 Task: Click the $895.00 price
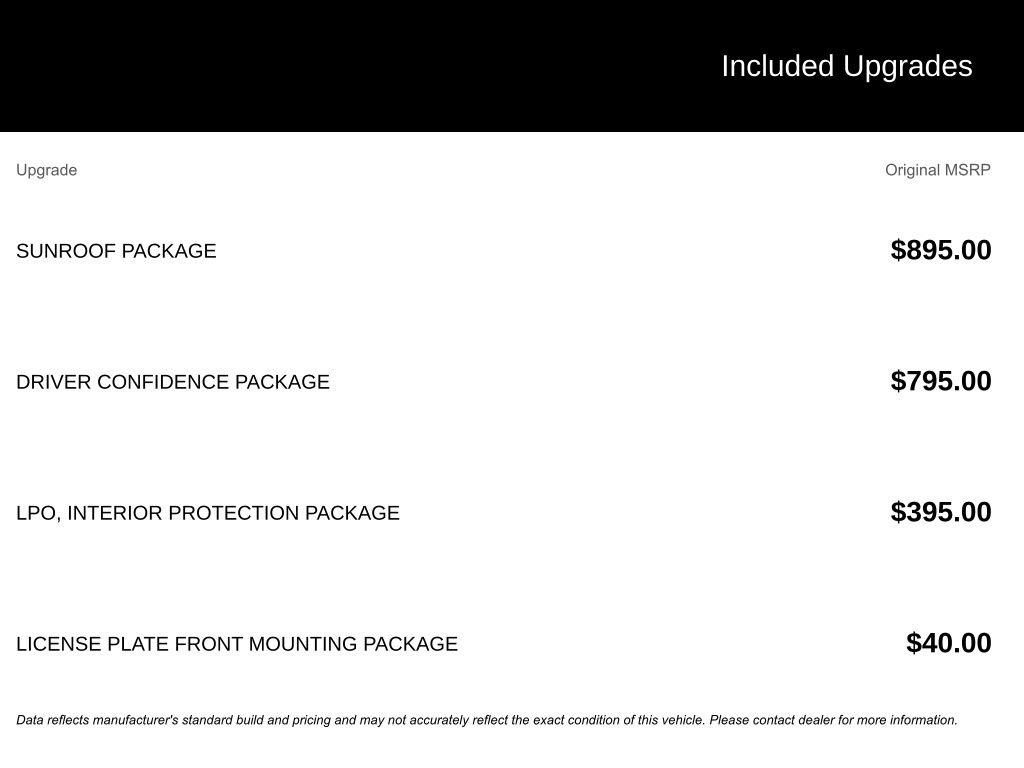(941, 250)
